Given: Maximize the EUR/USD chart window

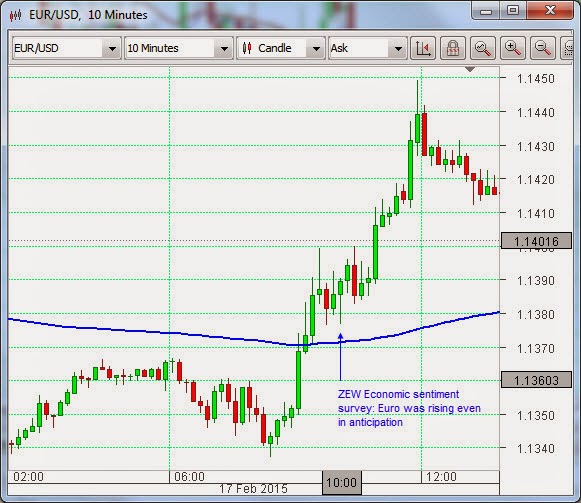Looking at the screenshot, I should click(x=513, y=10).
